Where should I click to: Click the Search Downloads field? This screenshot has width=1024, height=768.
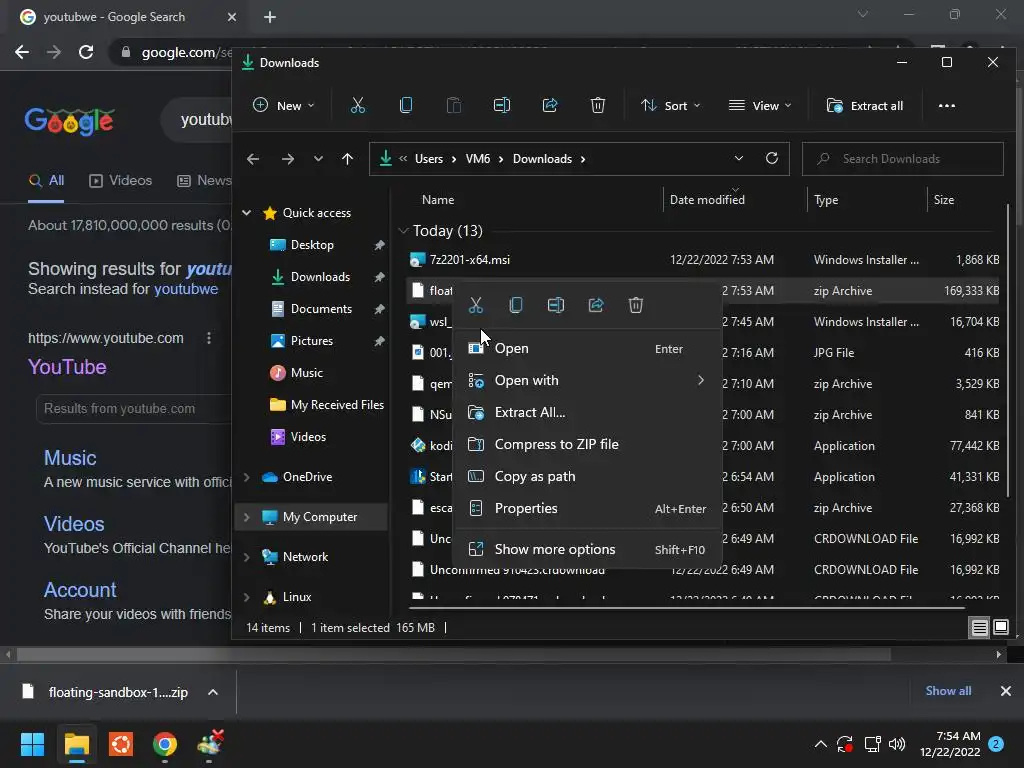pos(903,159)
